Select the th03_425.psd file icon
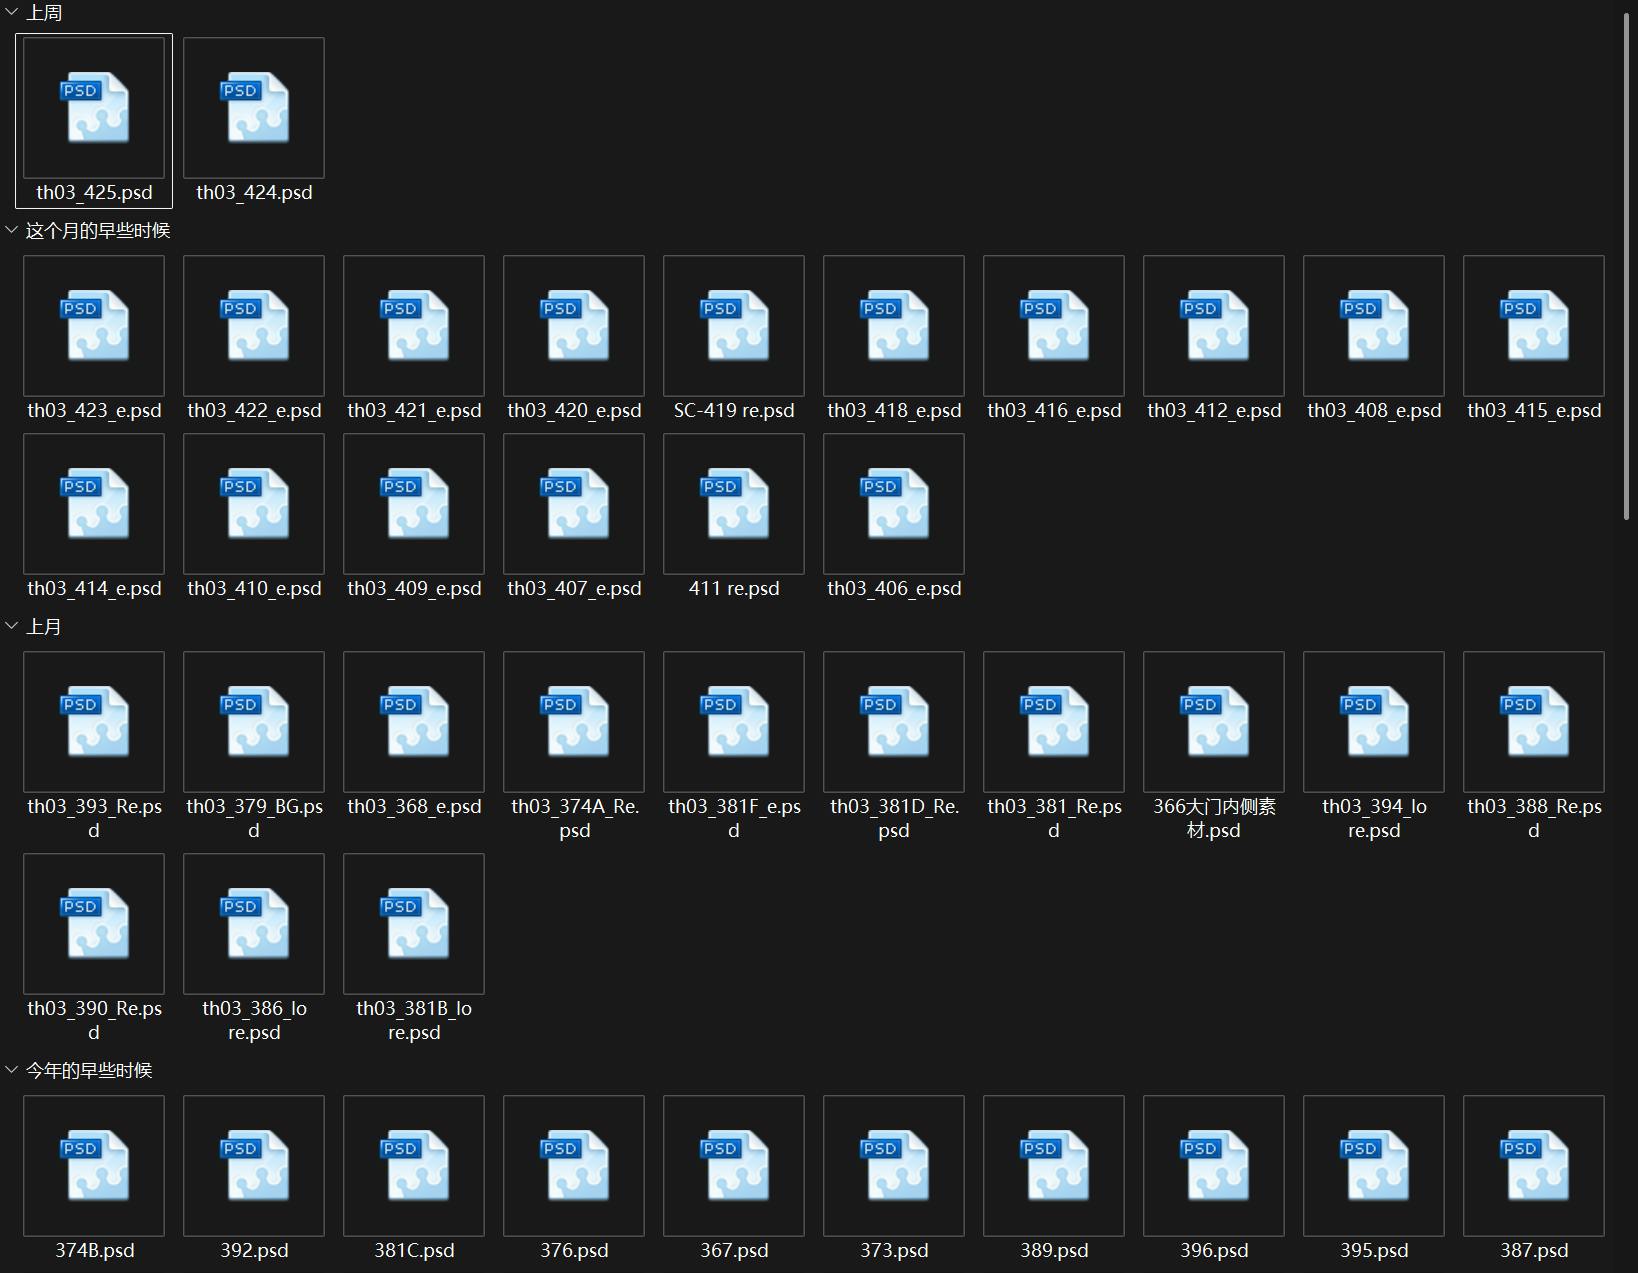This screenshot has width=1638, height=1273. [x=94, y=108]
